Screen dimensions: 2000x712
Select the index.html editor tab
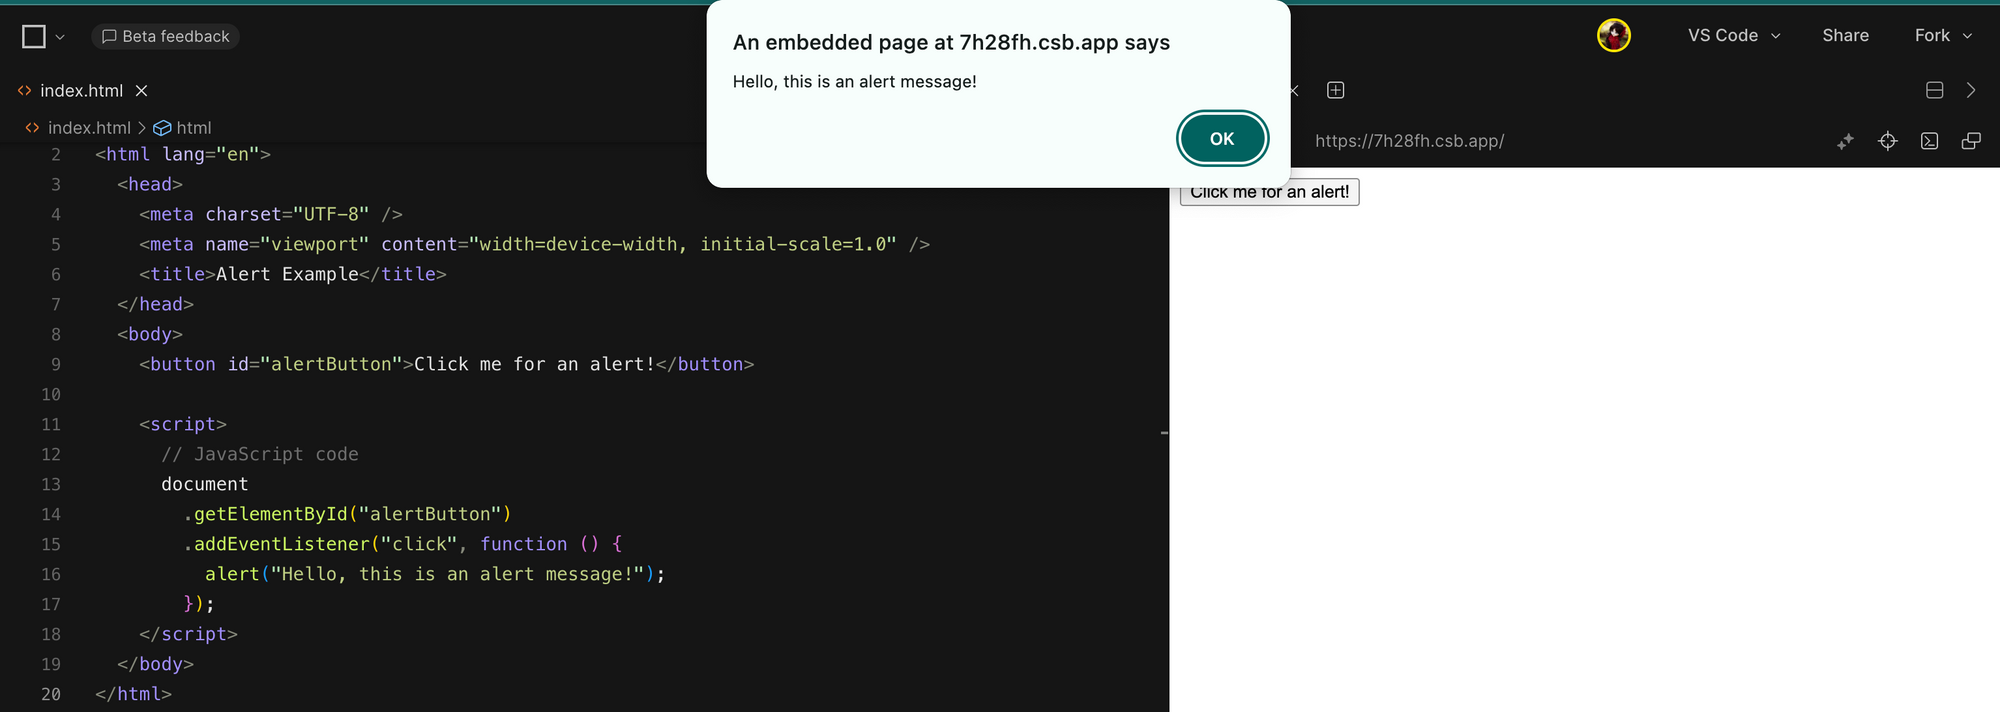click(x=80, y=91)
